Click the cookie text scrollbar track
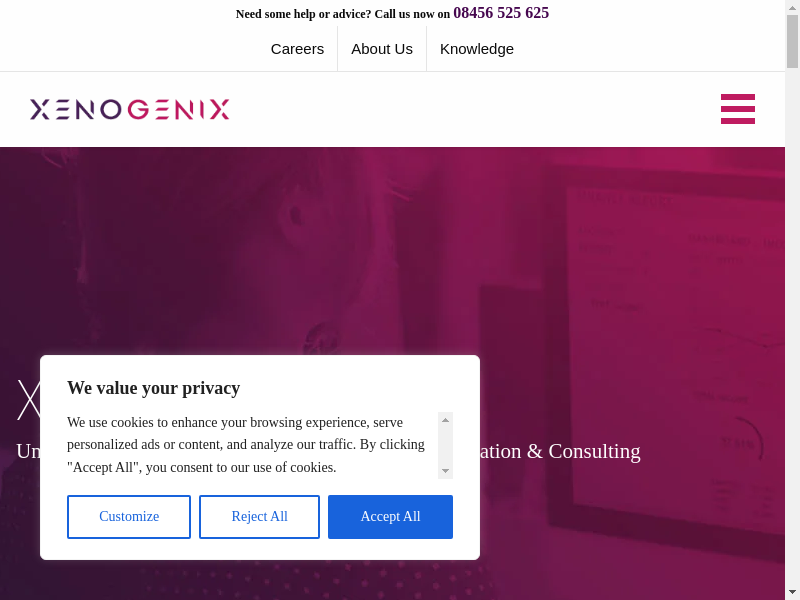Viewport: 800px width, 600px height. pyautogui.click(x=445, y=446)
